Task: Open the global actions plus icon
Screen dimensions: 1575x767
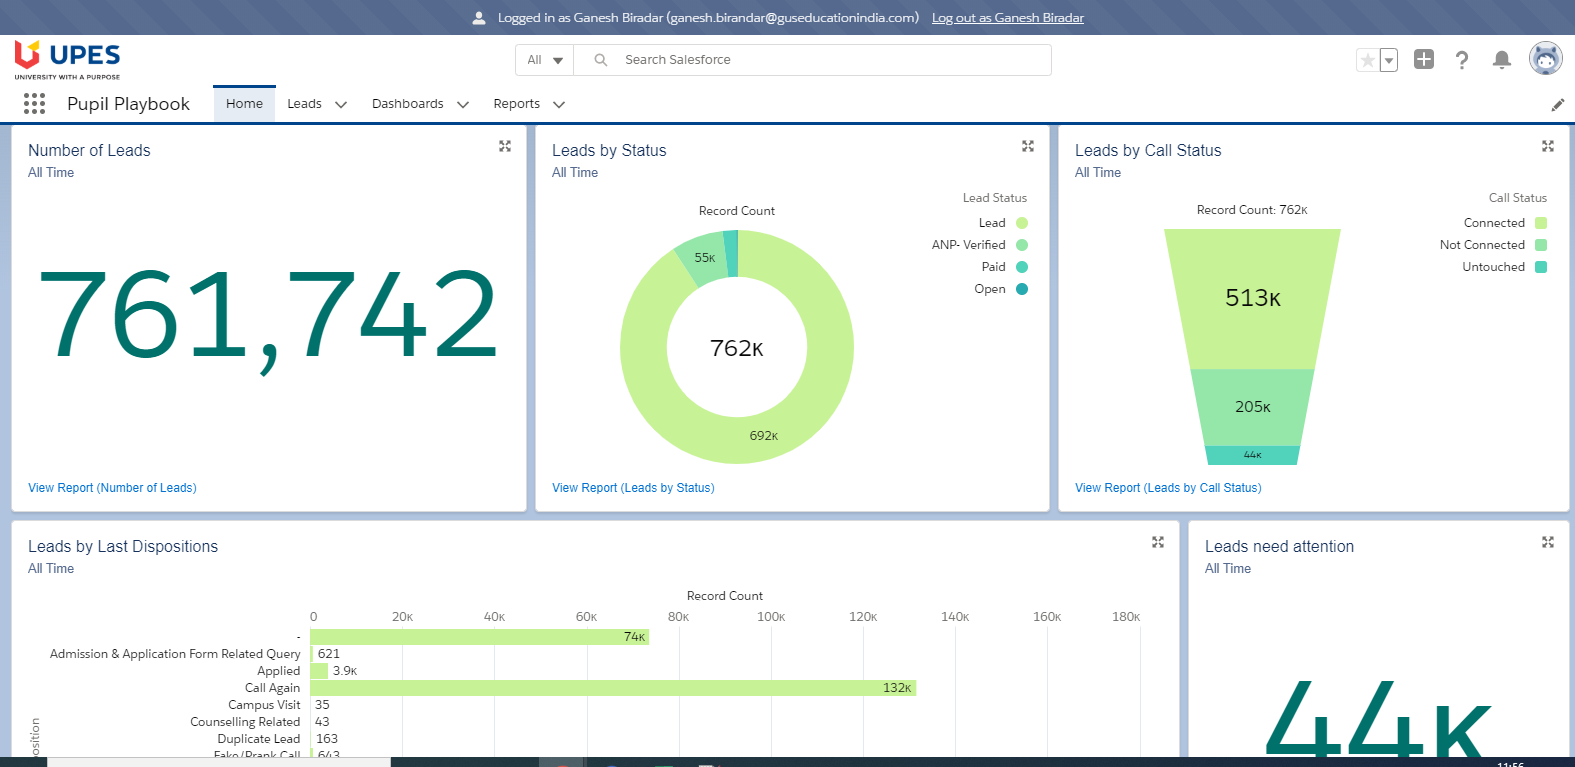Action: [1424, 60]
